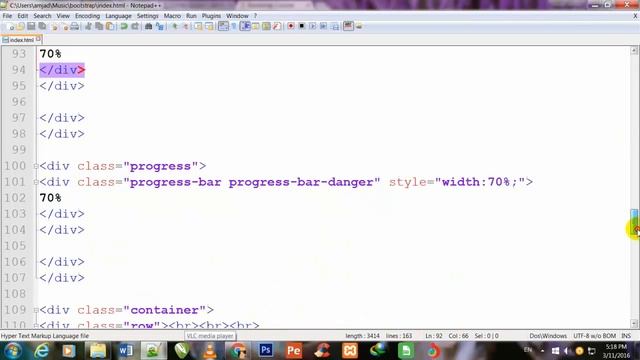Screen dimensions: 640x360
Task: Open the Language menu
Action: point(118,16)
